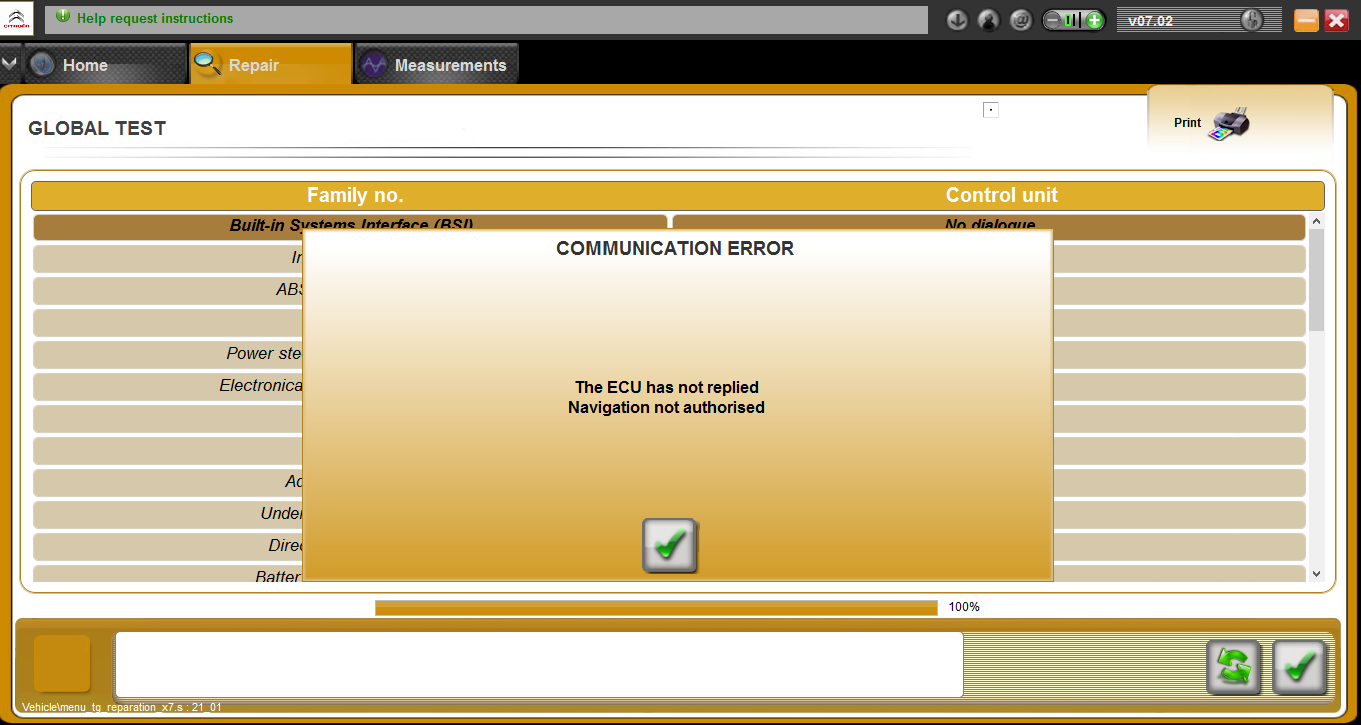Open the user profile icon

989,20
